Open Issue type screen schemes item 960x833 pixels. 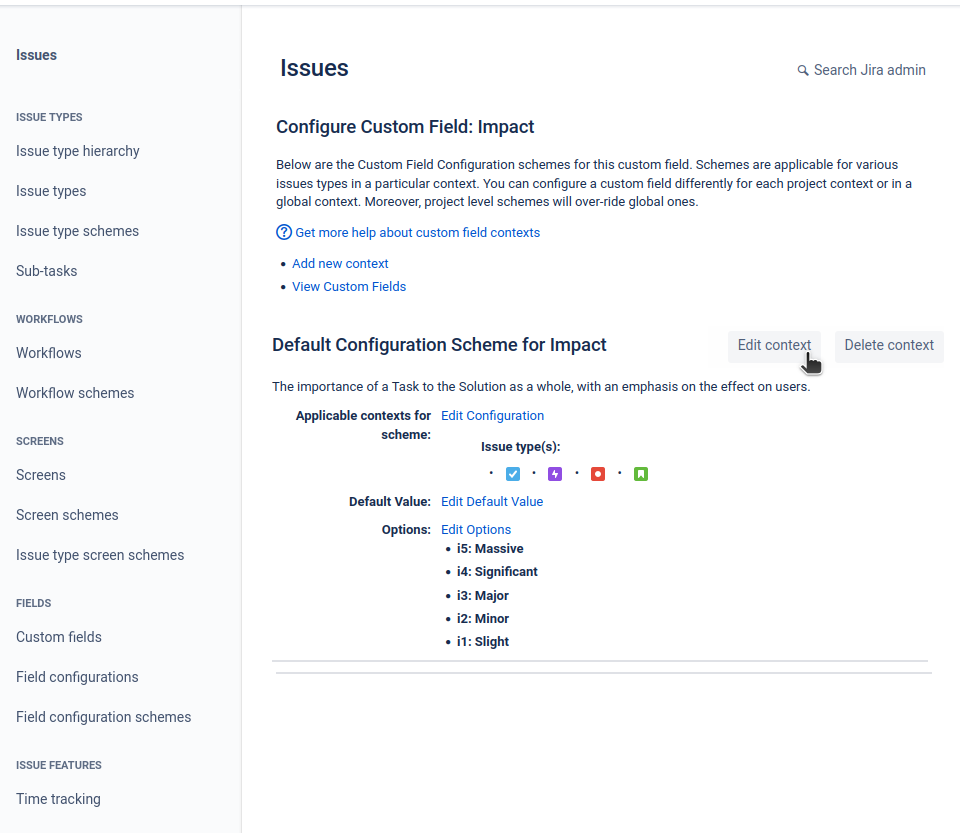tap(100, 555)
